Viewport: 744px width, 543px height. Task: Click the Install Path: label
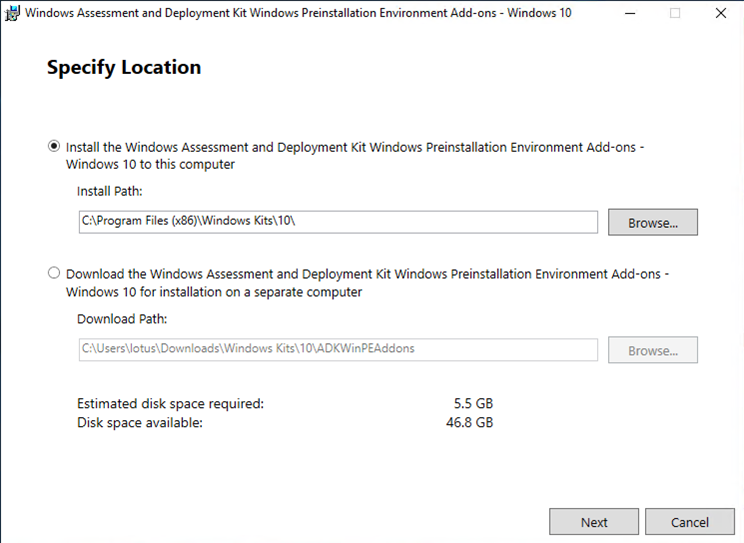pyautogui.click(x=110, y=191)
